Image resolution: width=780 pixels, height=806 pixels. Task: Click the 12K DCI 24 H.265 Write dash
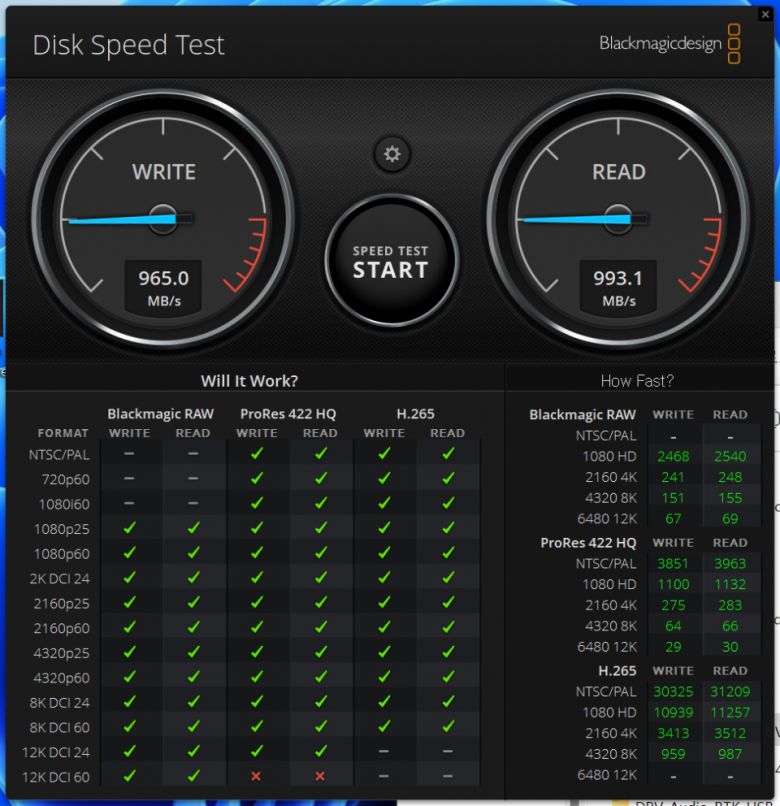point(384,751)
